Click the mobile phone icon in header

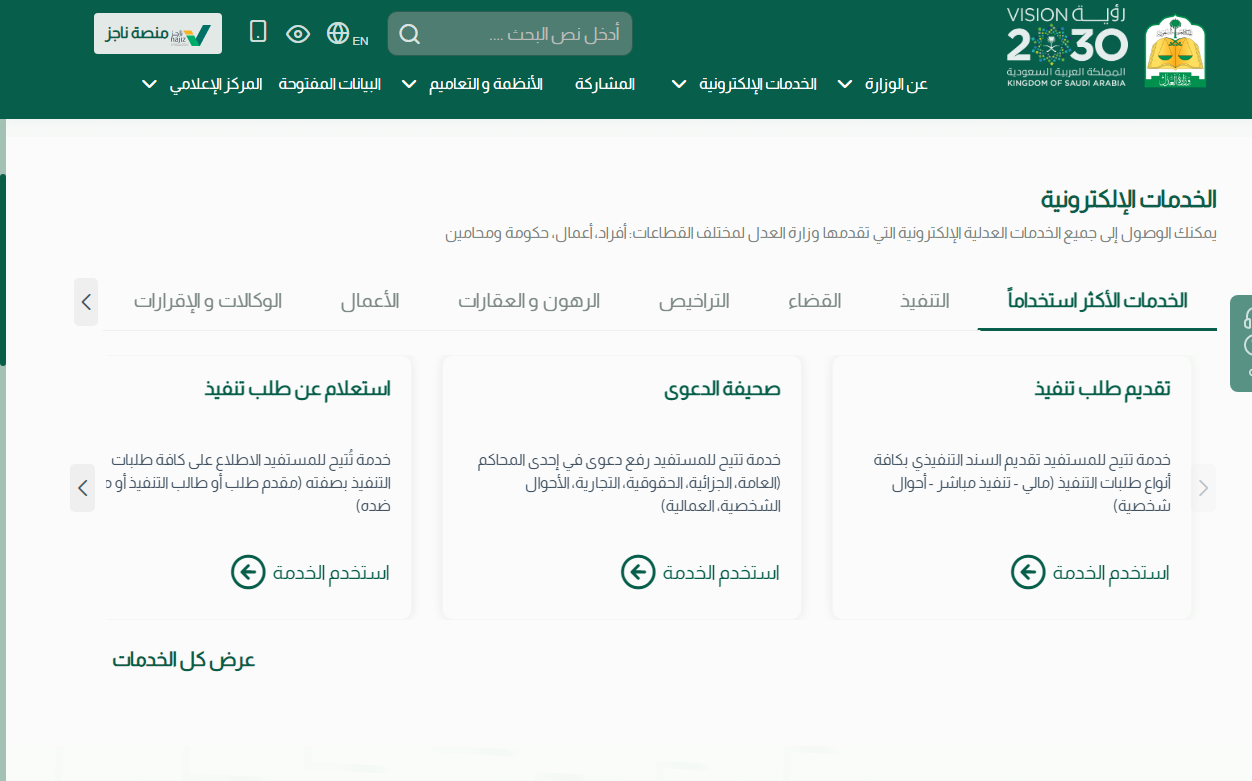258,33
